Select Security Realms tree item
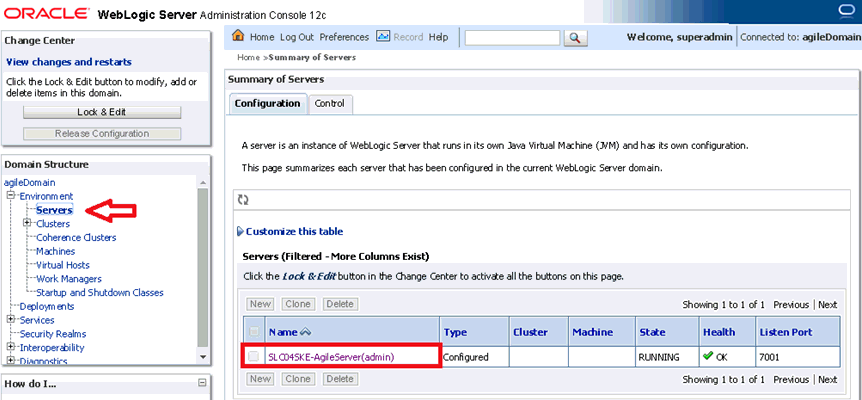This screenshot has width=862, height=400. pos(53,334)
